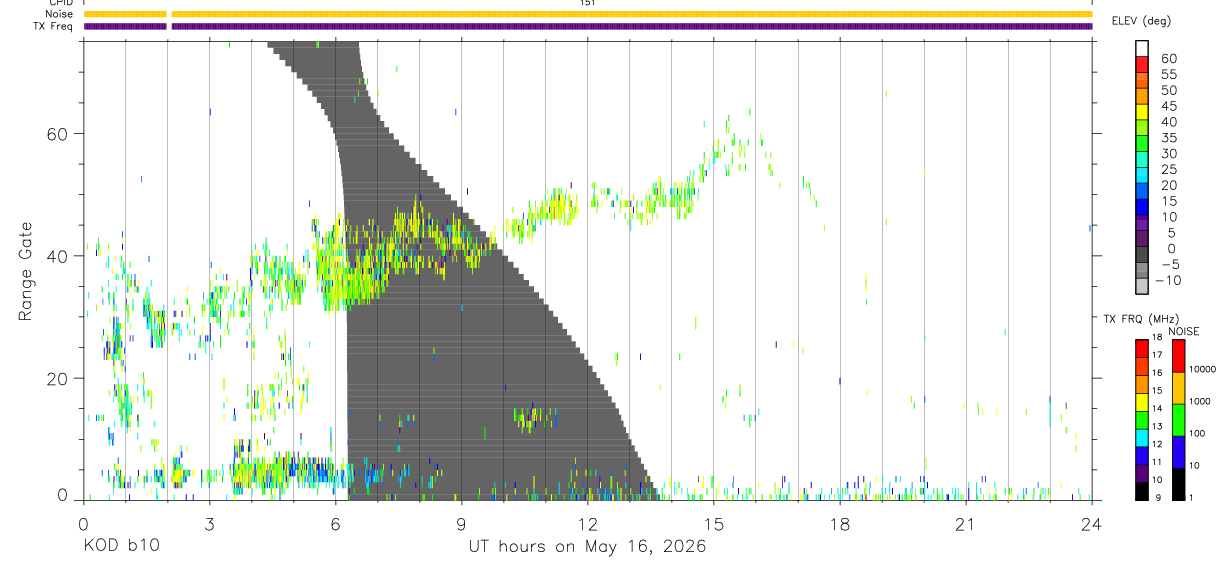Click the '6' tick on UT hours axis
The image size is (1228, 567).
tap(336, 523)
